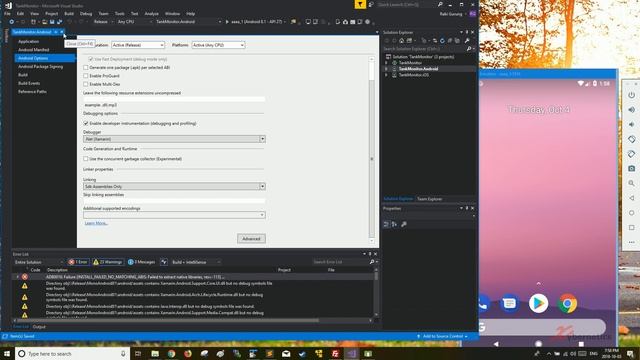The height and width of the screenshot is (360, 640).
Task: Toggle the 1 Error filter button
Action: pos(78,262)
